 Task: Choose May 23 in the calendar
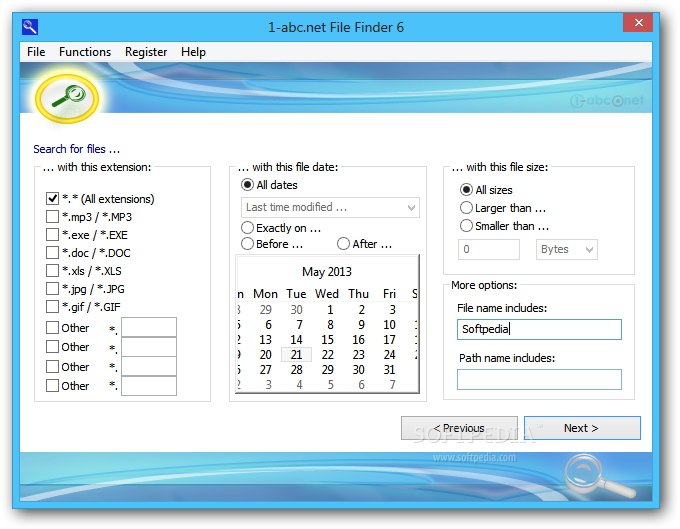pos(359,355)
